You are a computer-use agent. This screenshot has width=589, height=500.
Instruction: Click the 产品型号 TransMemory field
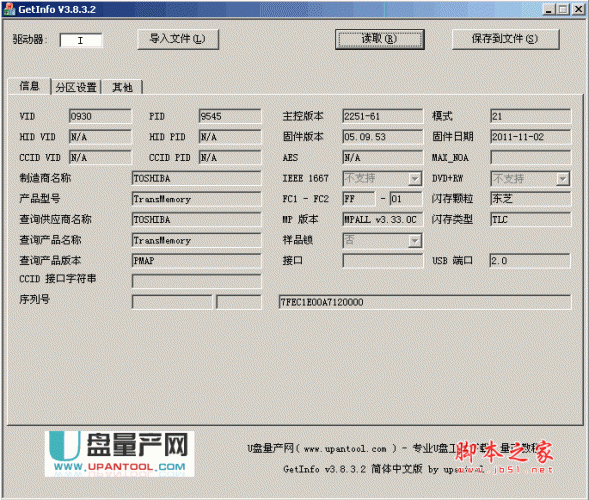coord(196,199)
